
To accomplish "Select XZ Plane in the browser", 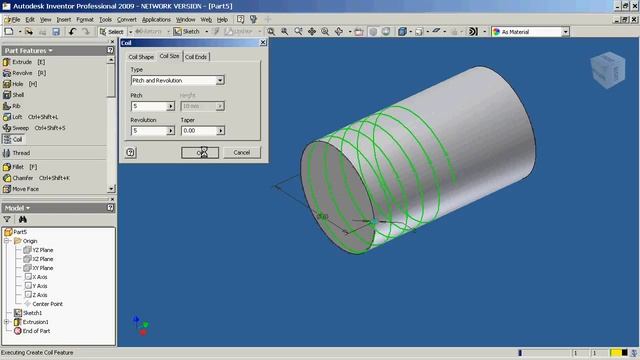I will pyautogui.click(x=38, y=259).
